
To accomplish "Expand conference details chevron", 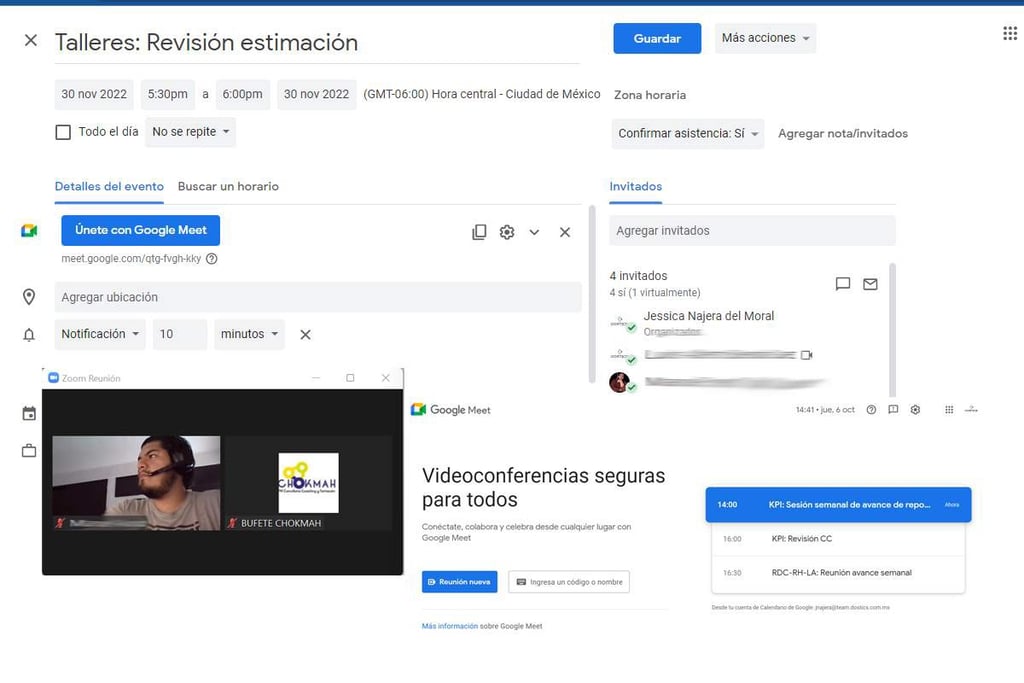I will (x=534, y=232).
